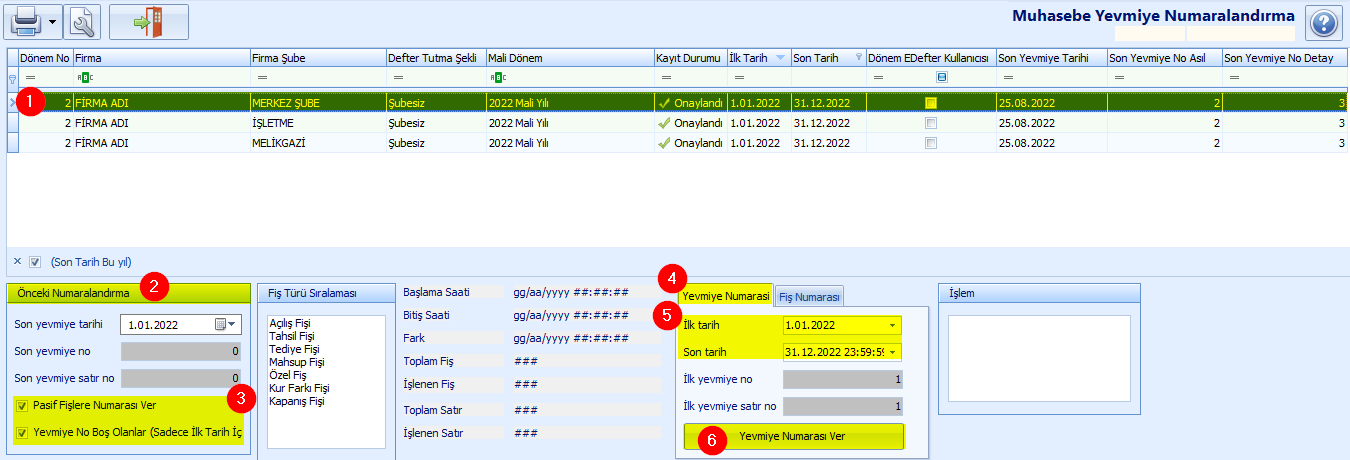Open the print preview settings wrench icon
Screen dimensions: 1350x460
click(84, 21)
